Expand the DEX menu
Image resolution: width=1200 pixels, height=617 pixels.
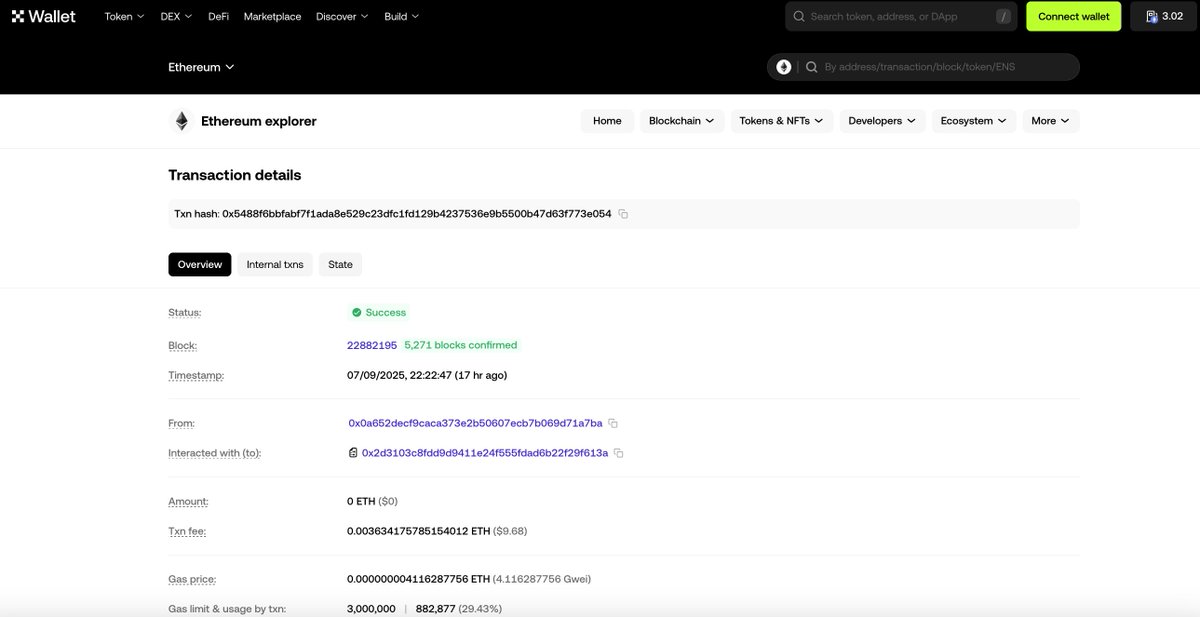[x=176, y=16]
